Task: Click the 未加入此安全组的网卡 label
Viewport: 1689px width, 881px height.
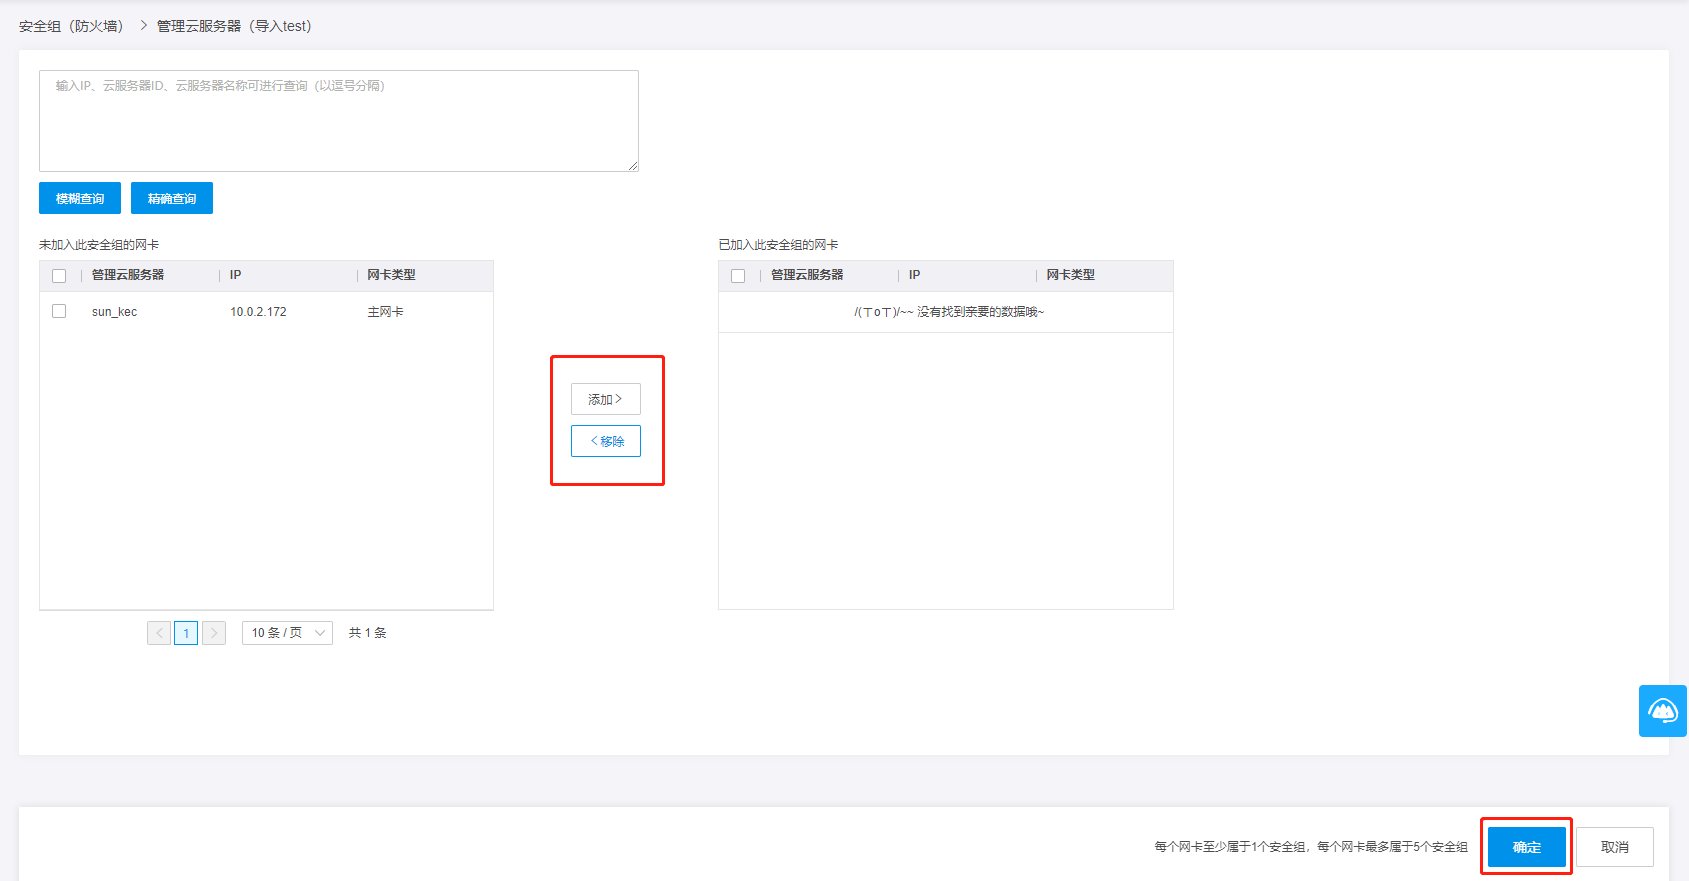Action: pyautogui.click(x=99, y=245)
